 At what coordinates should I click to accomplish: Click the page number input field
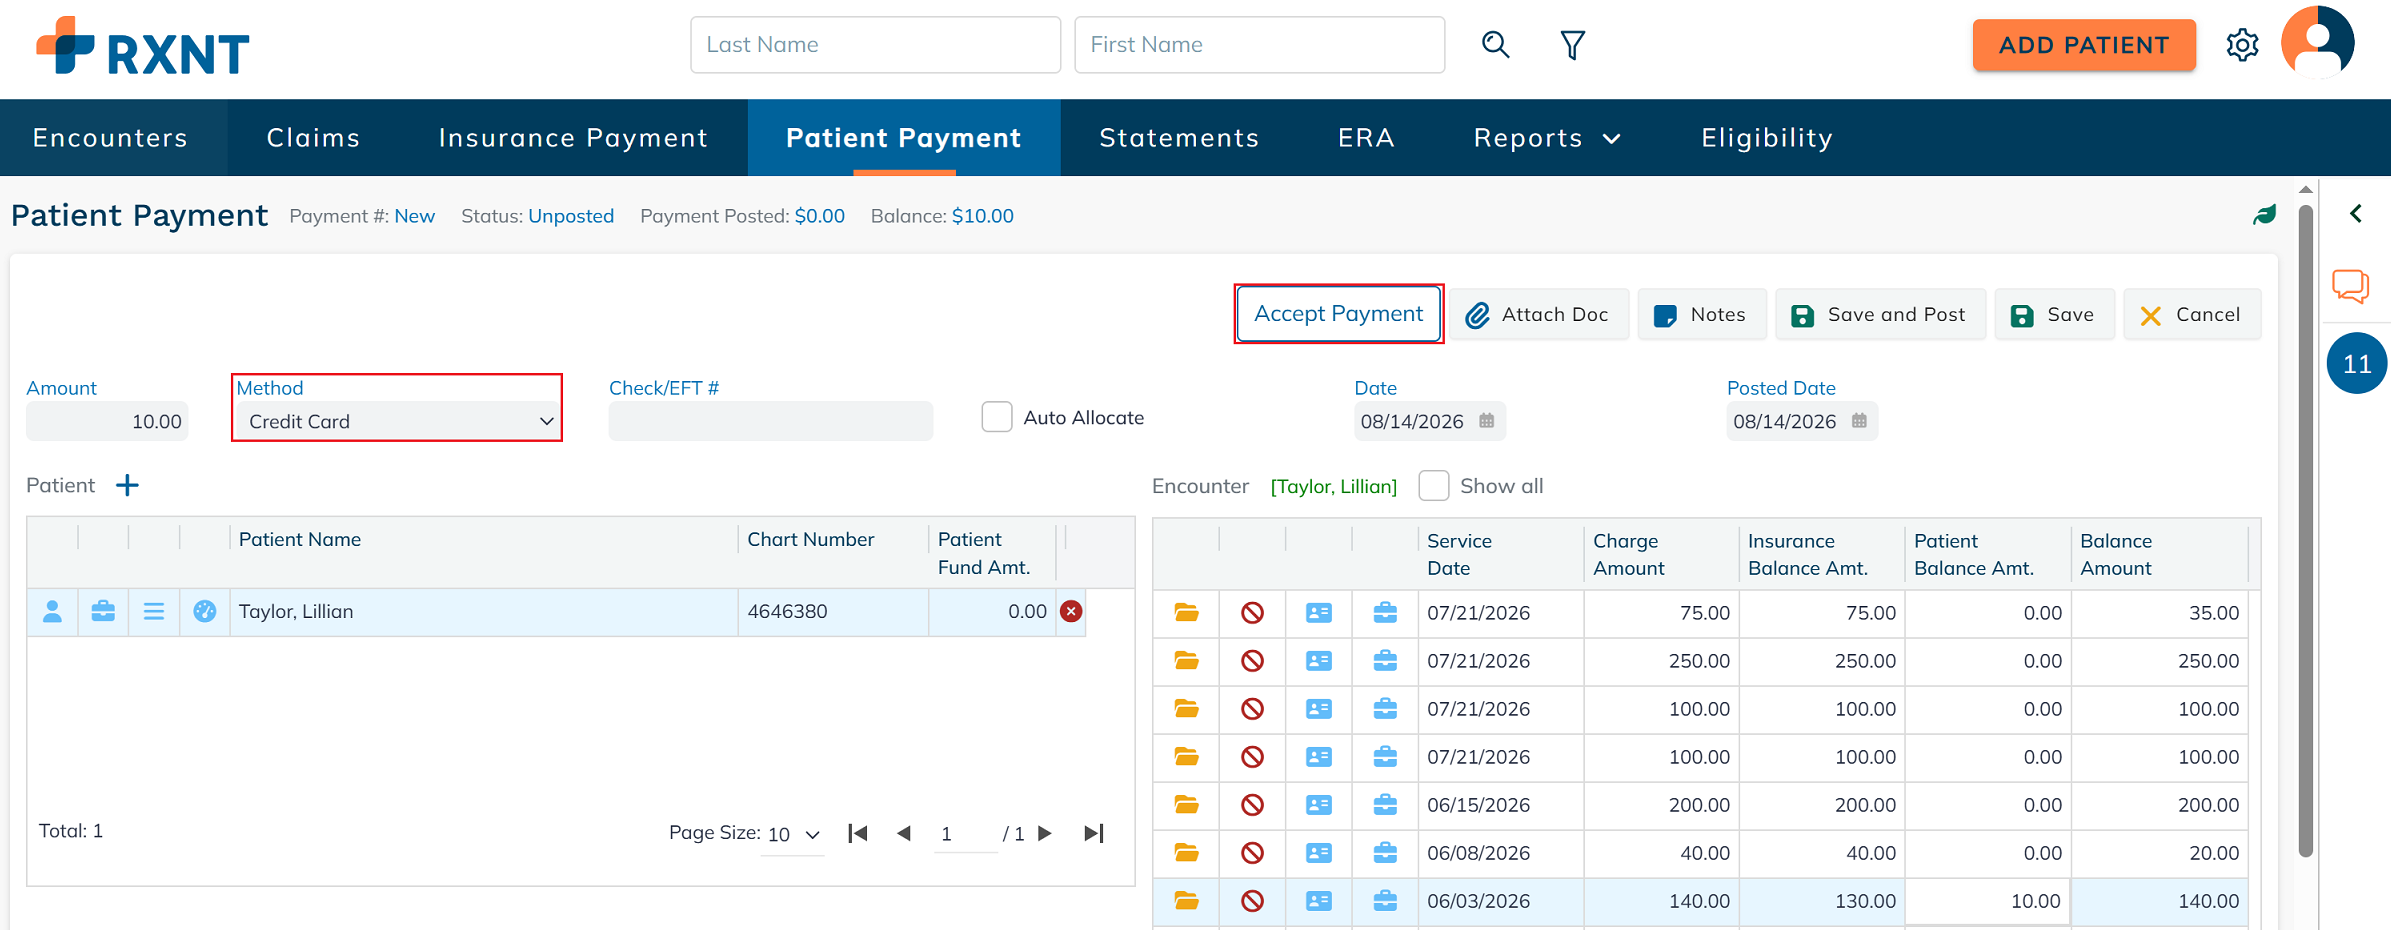[965, 834]
